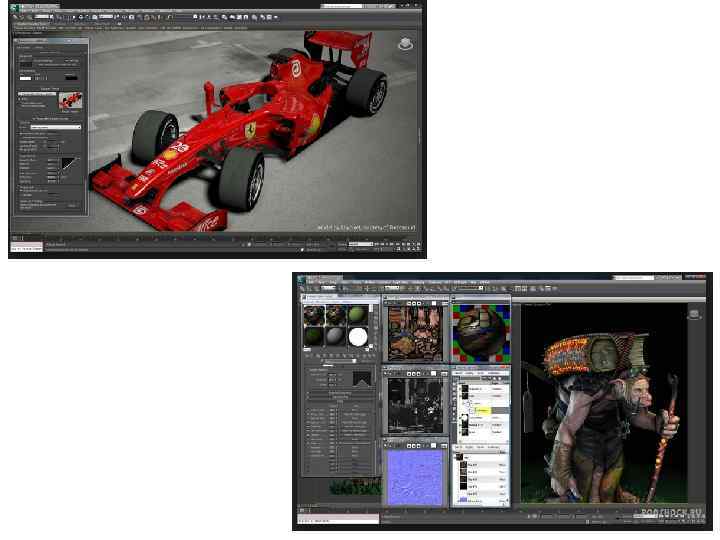Open the wide dropdown in the left dialog
This screenshot has width=720, height=540.
coord(56,127)
